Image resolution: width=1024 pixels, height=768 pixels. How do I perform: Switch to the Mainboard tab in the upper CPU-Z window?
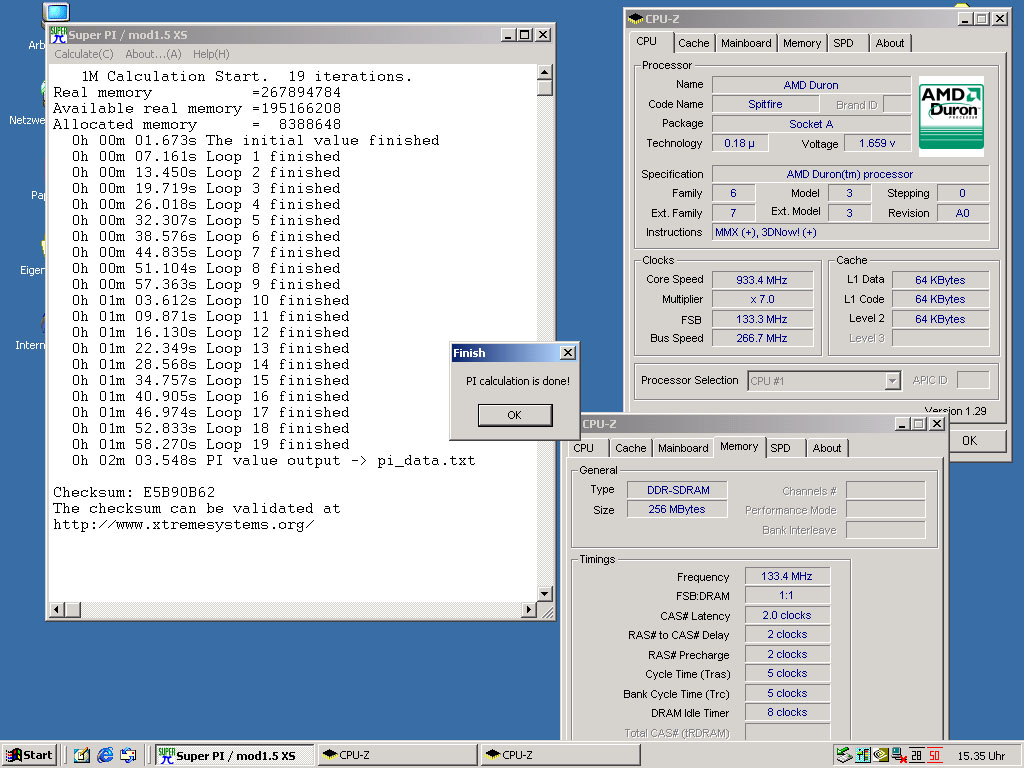(x=746, y=43)
